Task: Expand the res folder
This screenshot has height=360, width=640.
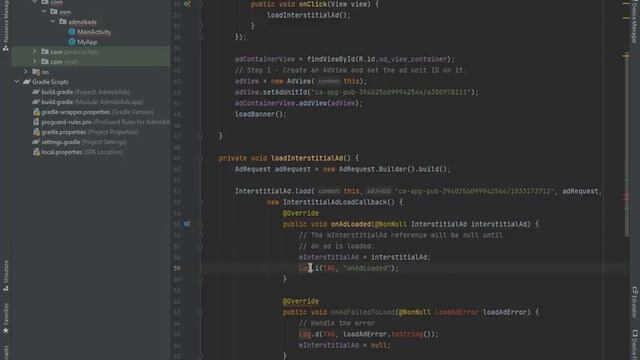Action: tap(25, 72)
